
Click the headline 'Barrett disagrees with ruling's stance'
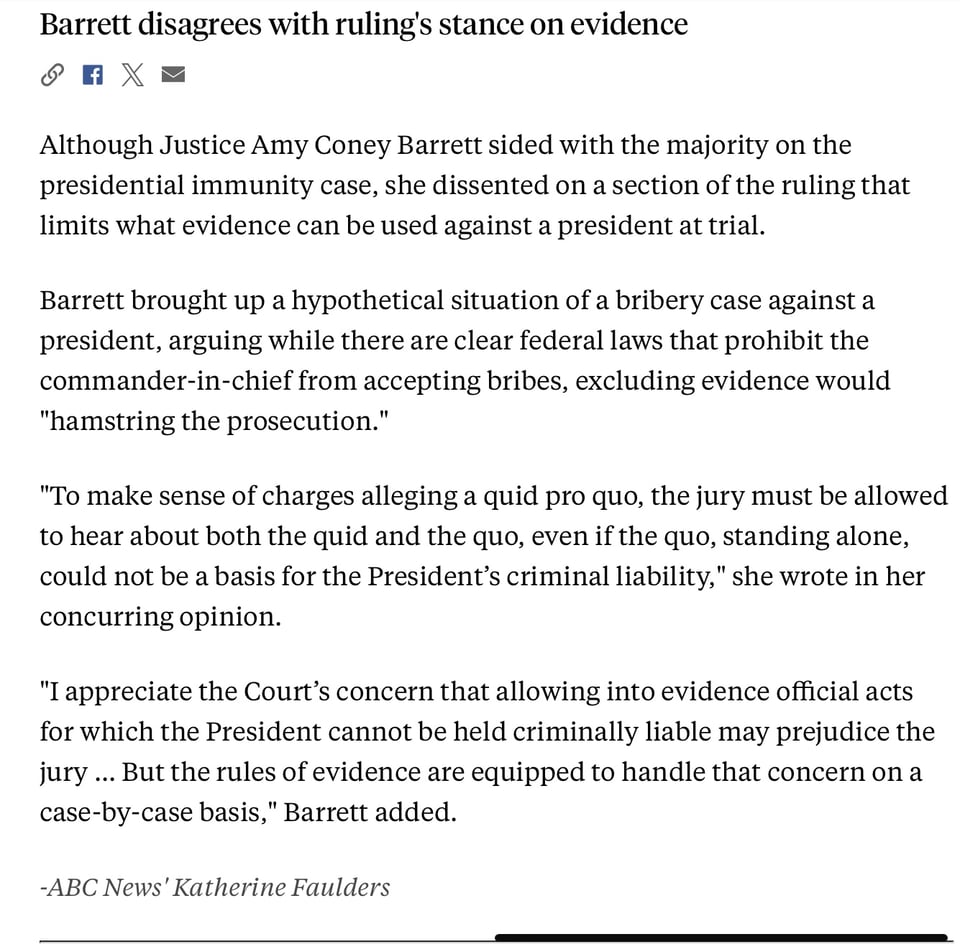point(363,24)
